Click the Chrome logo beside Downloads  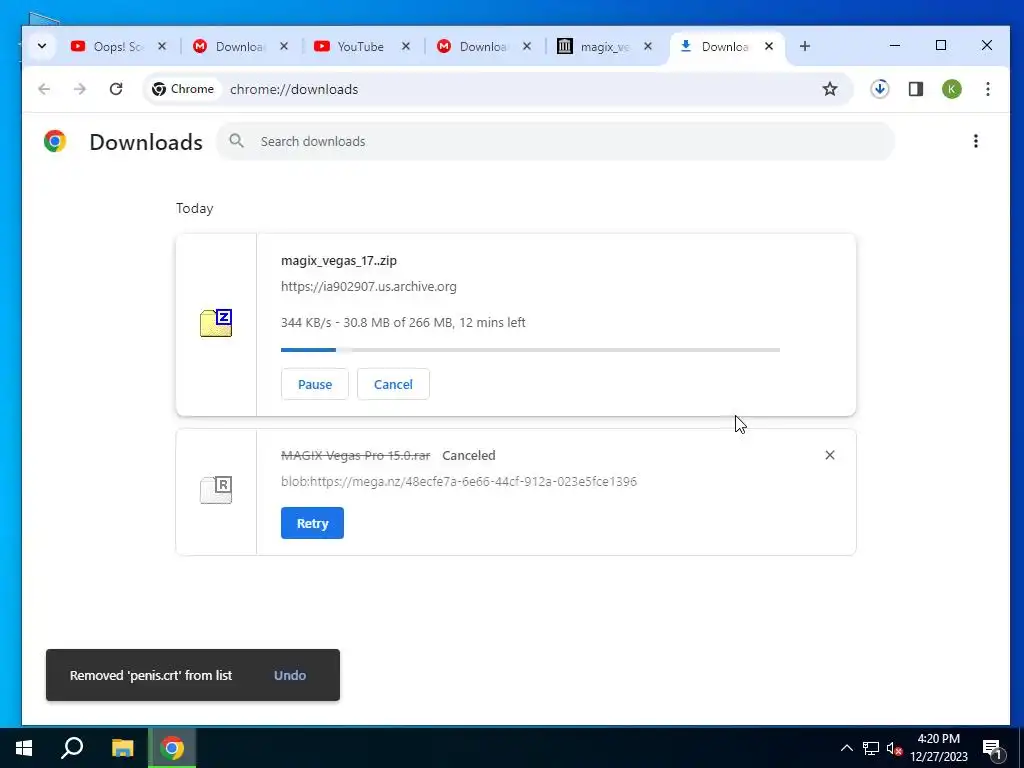pos(56,141)
